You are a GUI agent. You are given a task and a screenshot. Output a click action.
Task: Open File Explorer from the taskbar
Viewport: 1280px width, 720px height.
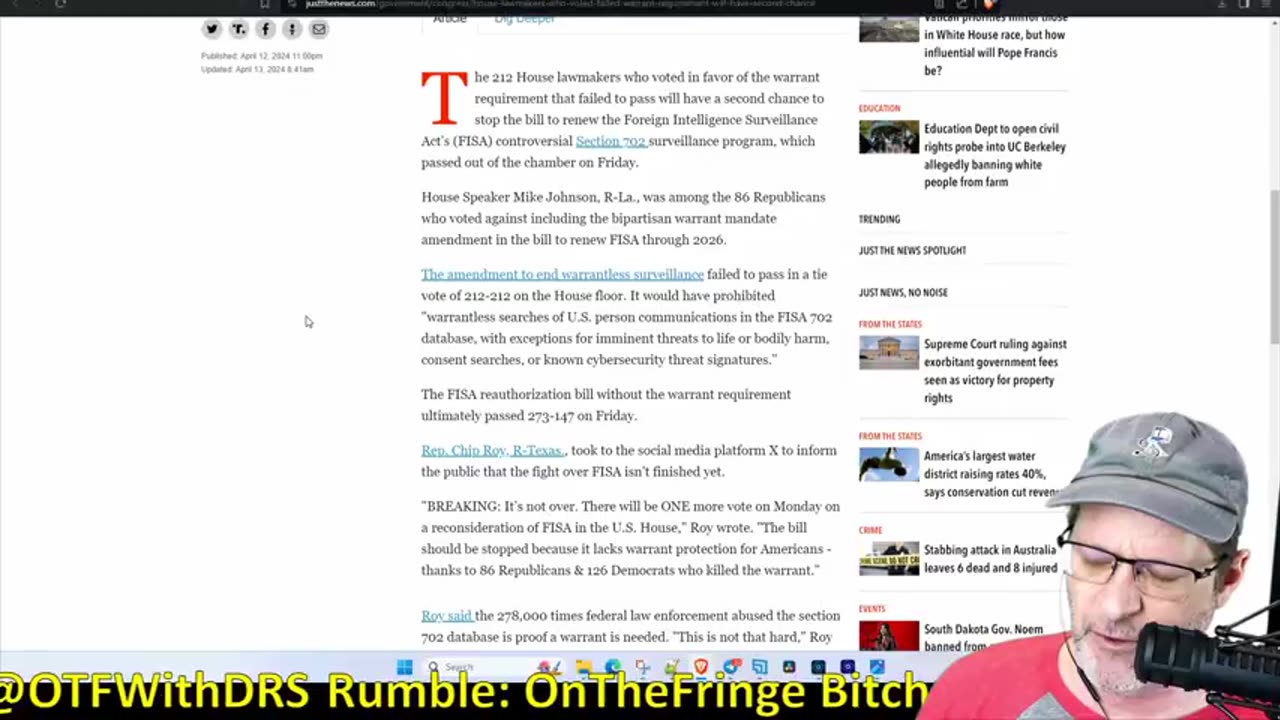coord(584,667)
